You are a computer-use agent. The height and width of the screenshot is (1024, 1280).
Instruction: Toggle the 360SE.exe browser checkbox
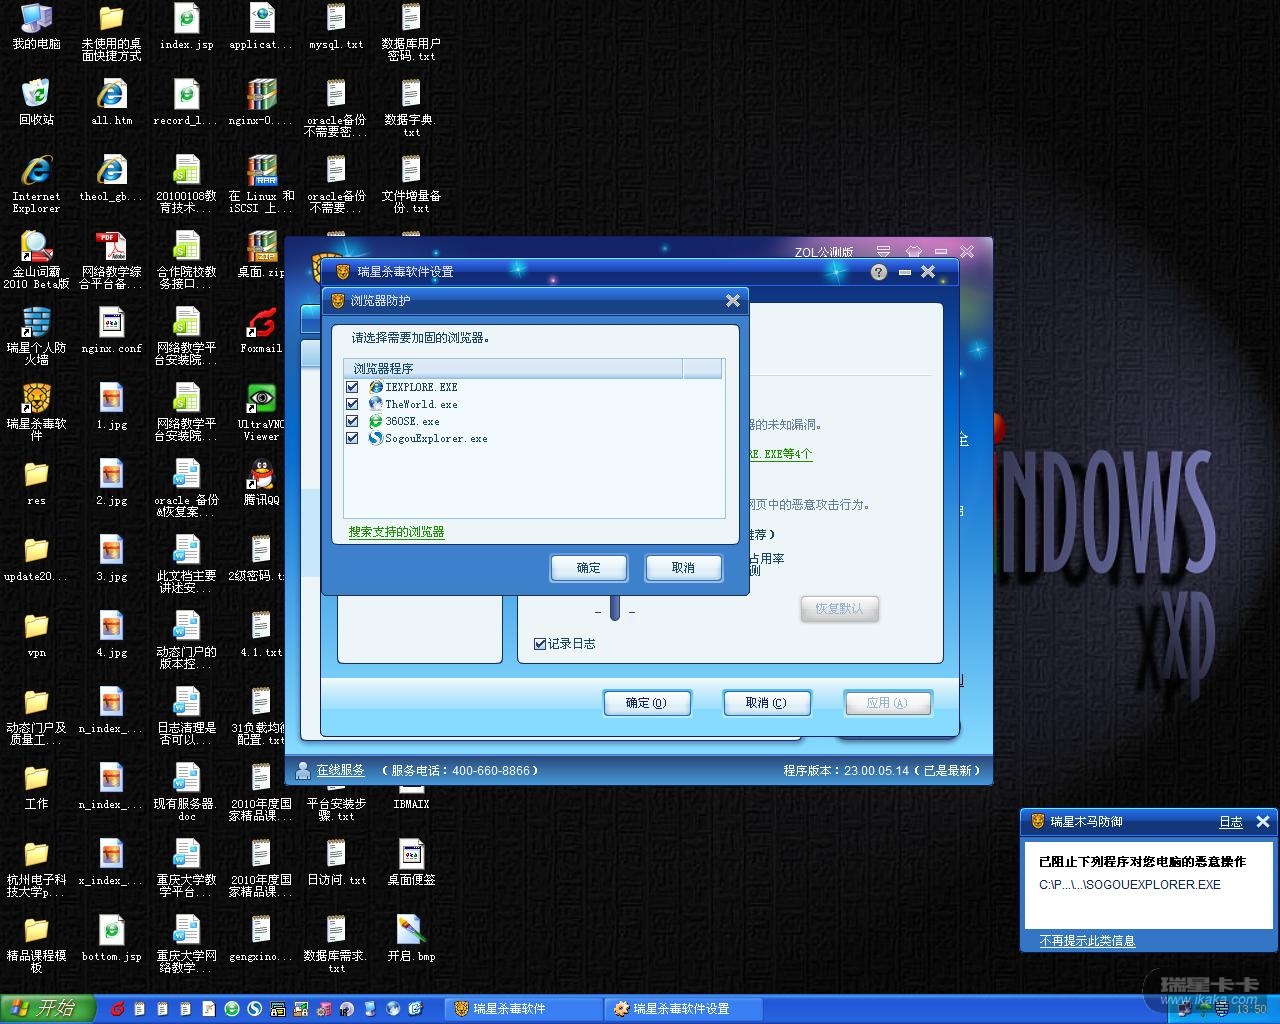pos(352,421)
